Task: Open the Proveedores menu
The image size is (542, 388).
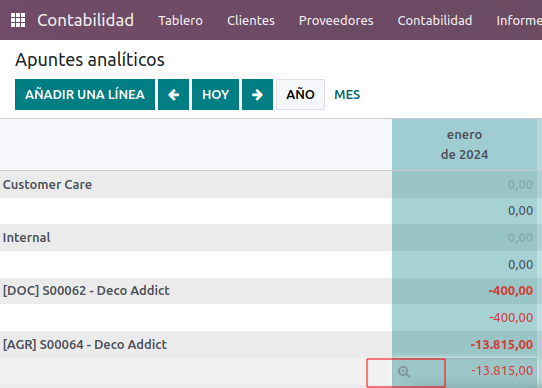Action: 336,20
